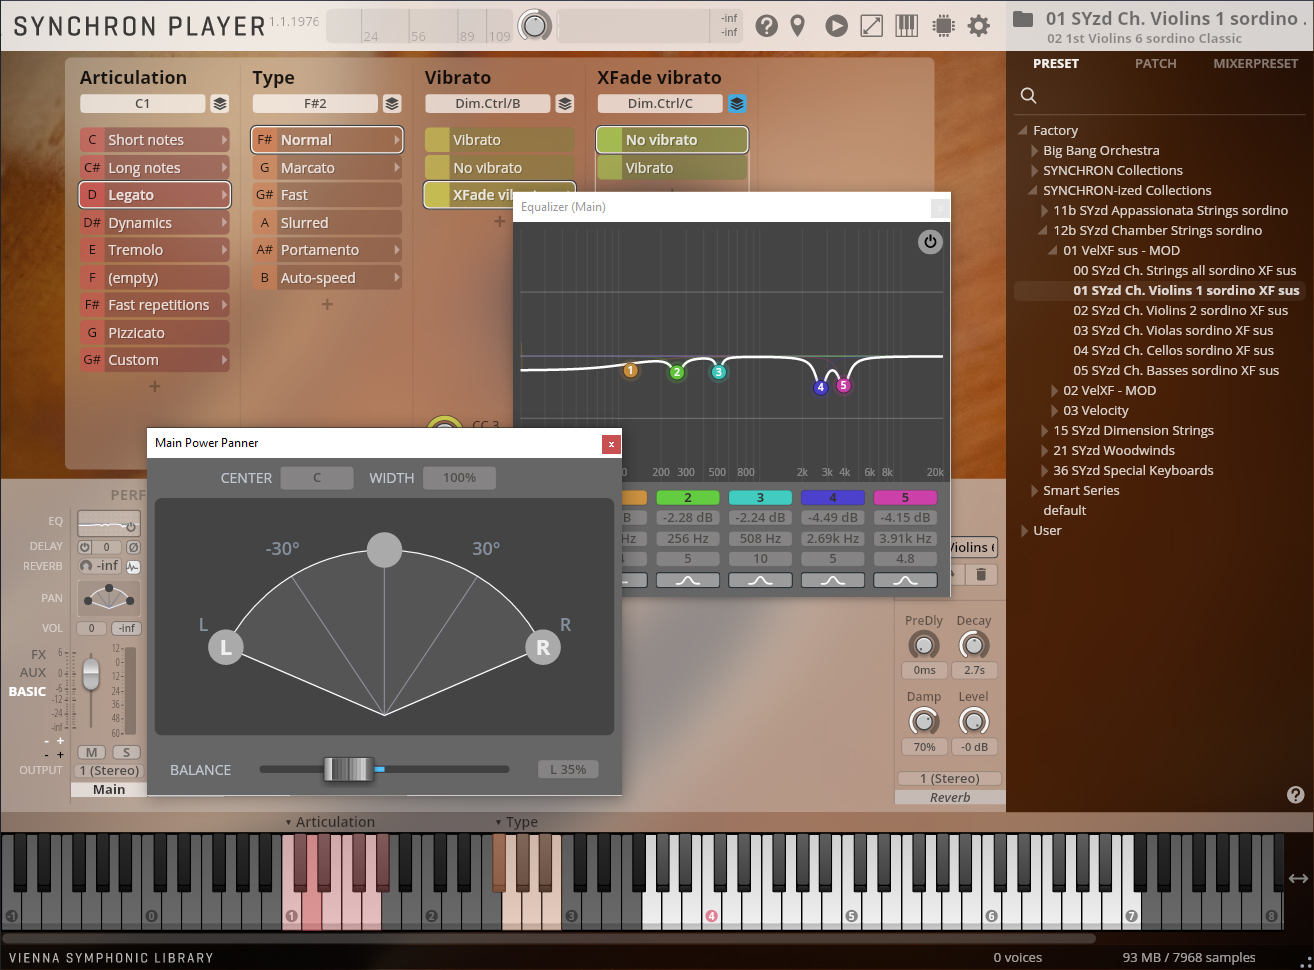Click the search magnifier in preset browser
The width and height of the screenshot is (1314, 970).
[1028, 96]
